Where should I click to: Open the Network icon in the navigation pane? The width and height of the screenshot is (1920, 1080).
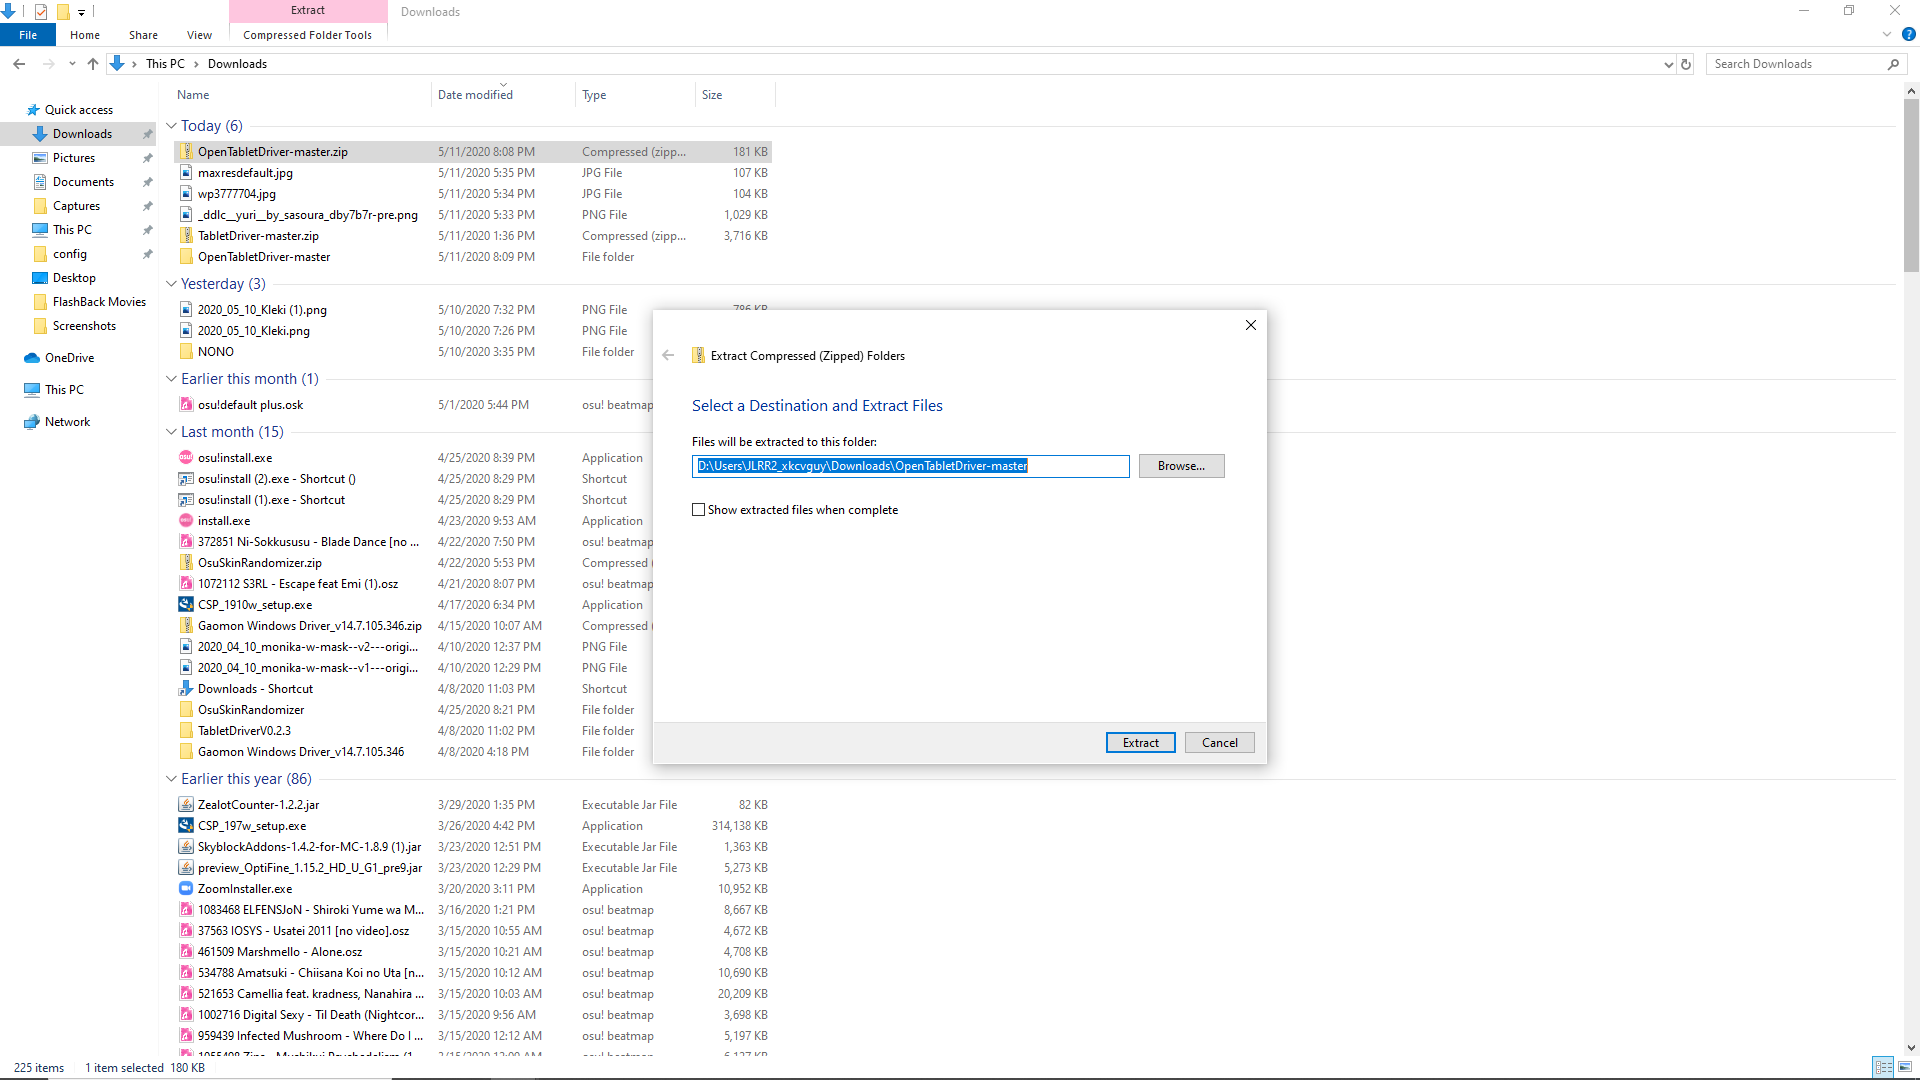[x=32, y=422]
